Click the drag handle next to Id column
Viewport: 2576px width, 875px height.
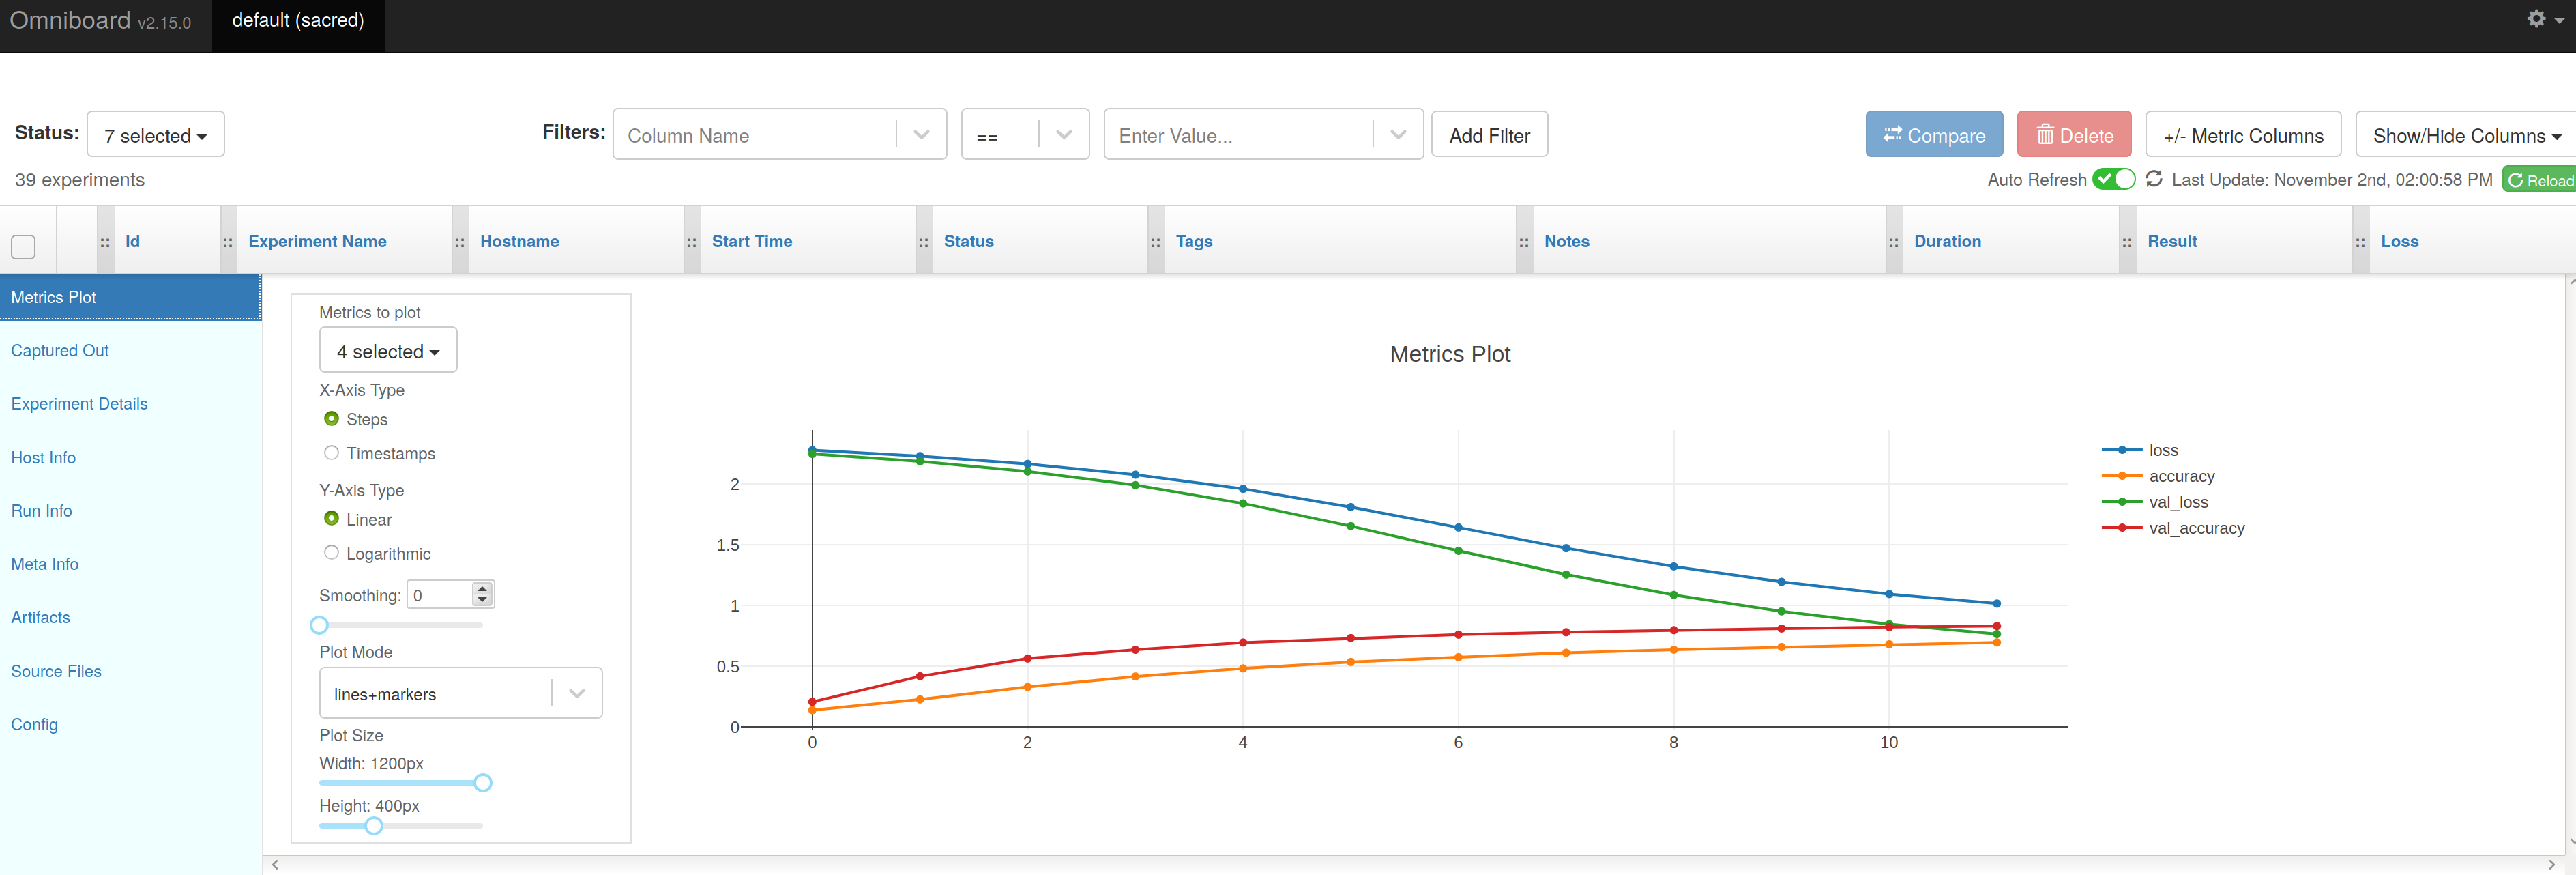(105, 242)
